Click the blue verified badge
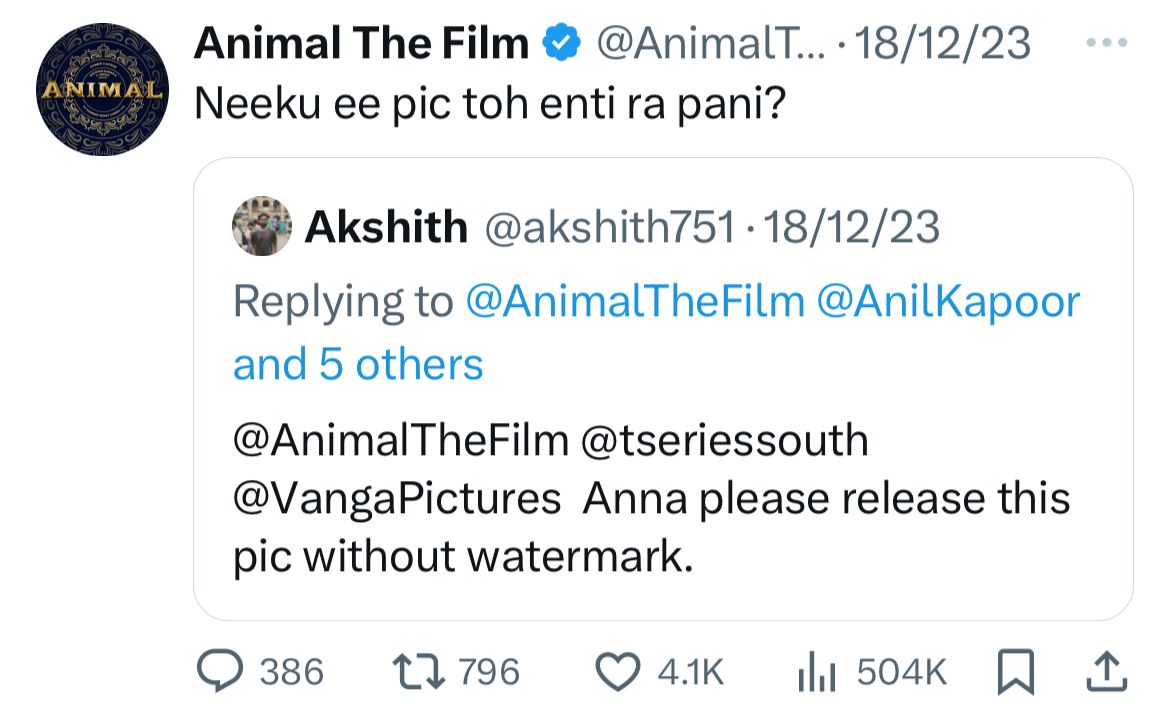Image resolution: width=1170 pixels, height=710 pixels. (x=563, y=43)
